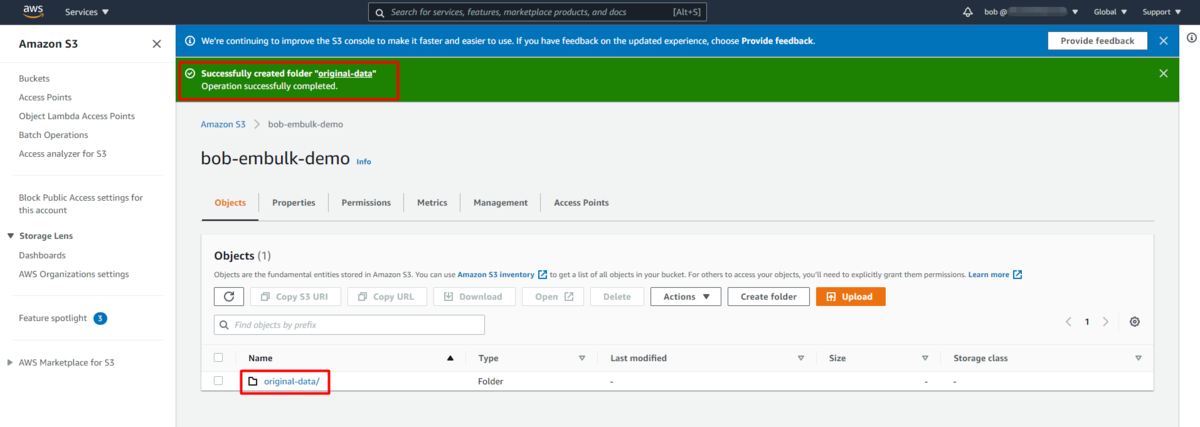Open AWS Organizations settings link

click(73, 274)
